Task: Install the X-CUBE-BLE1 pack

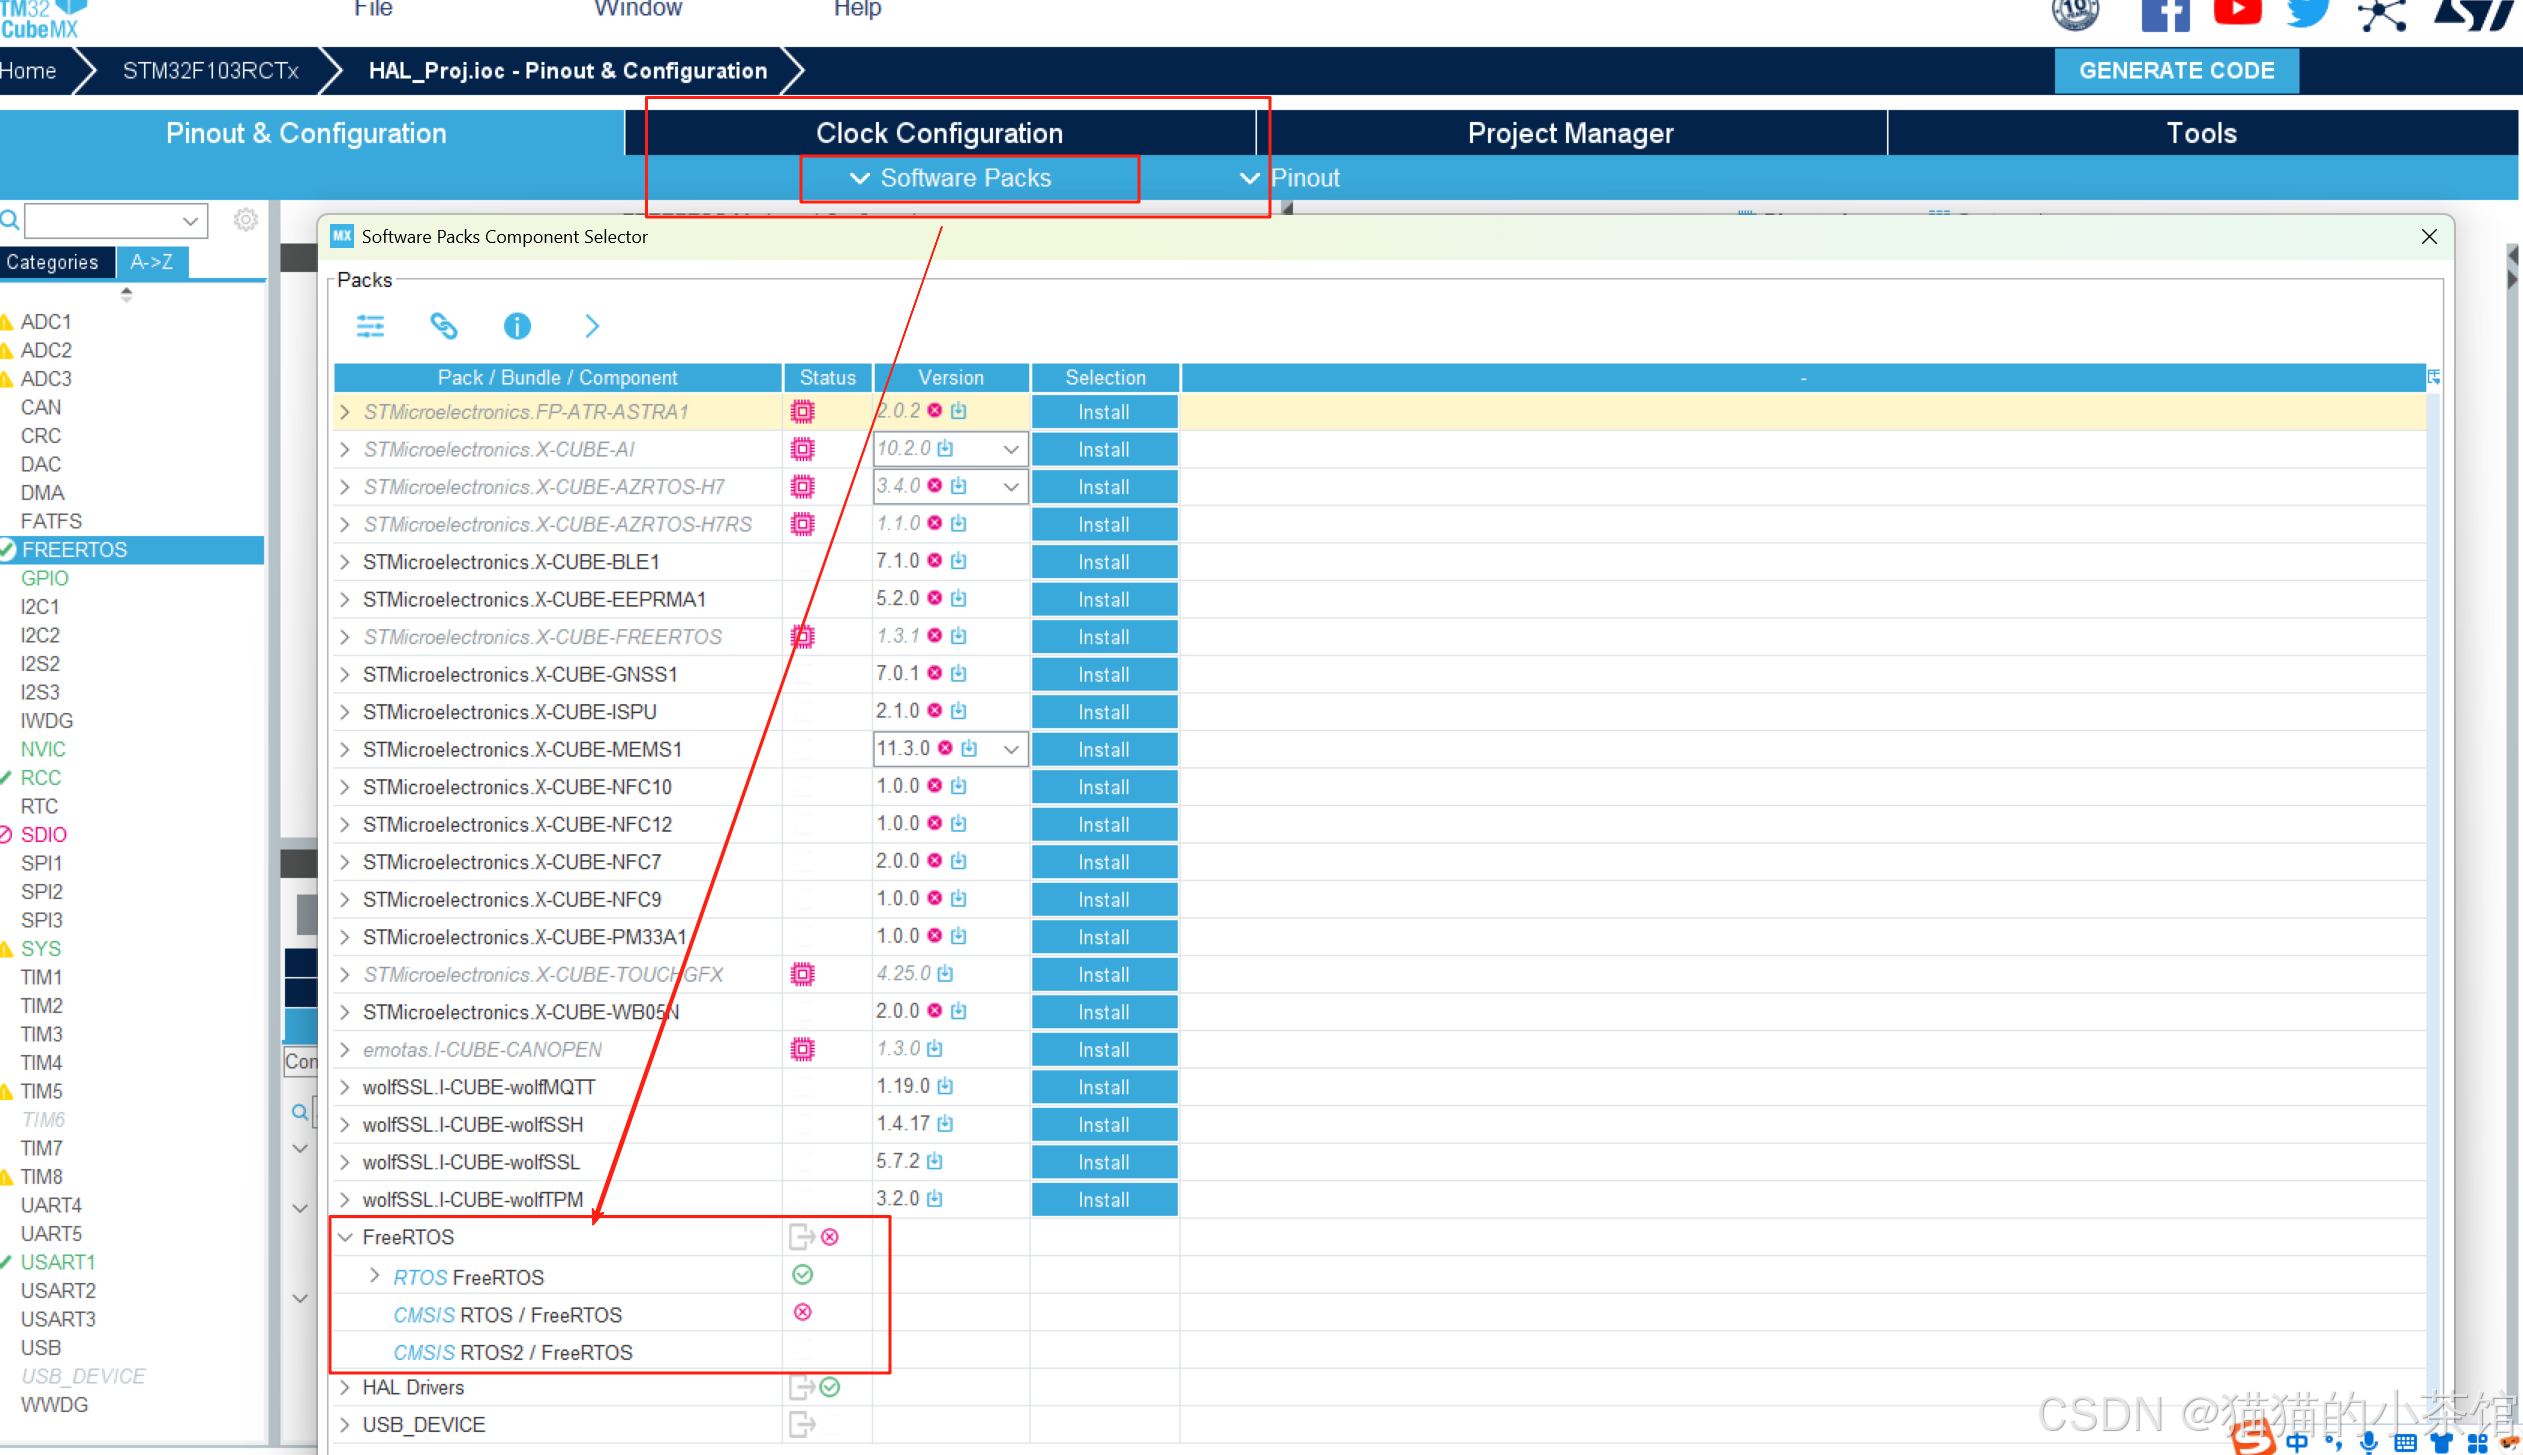Action: click(1104, 562)
